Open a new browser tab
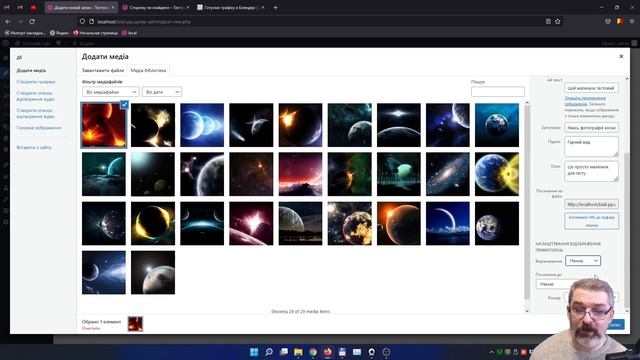The width and height of the screenshot is (640, 360). [276, 7]
